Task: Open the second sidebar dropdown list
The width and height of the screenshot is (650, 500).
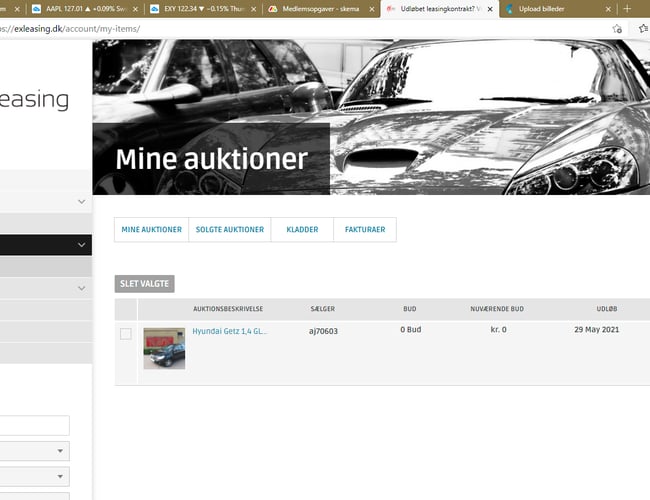Action: (x=35, y=477)
